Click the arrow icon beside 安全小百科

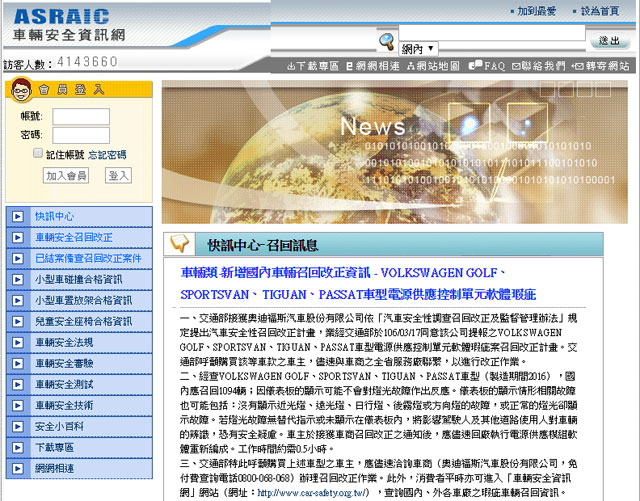click(x=18, y=427)
